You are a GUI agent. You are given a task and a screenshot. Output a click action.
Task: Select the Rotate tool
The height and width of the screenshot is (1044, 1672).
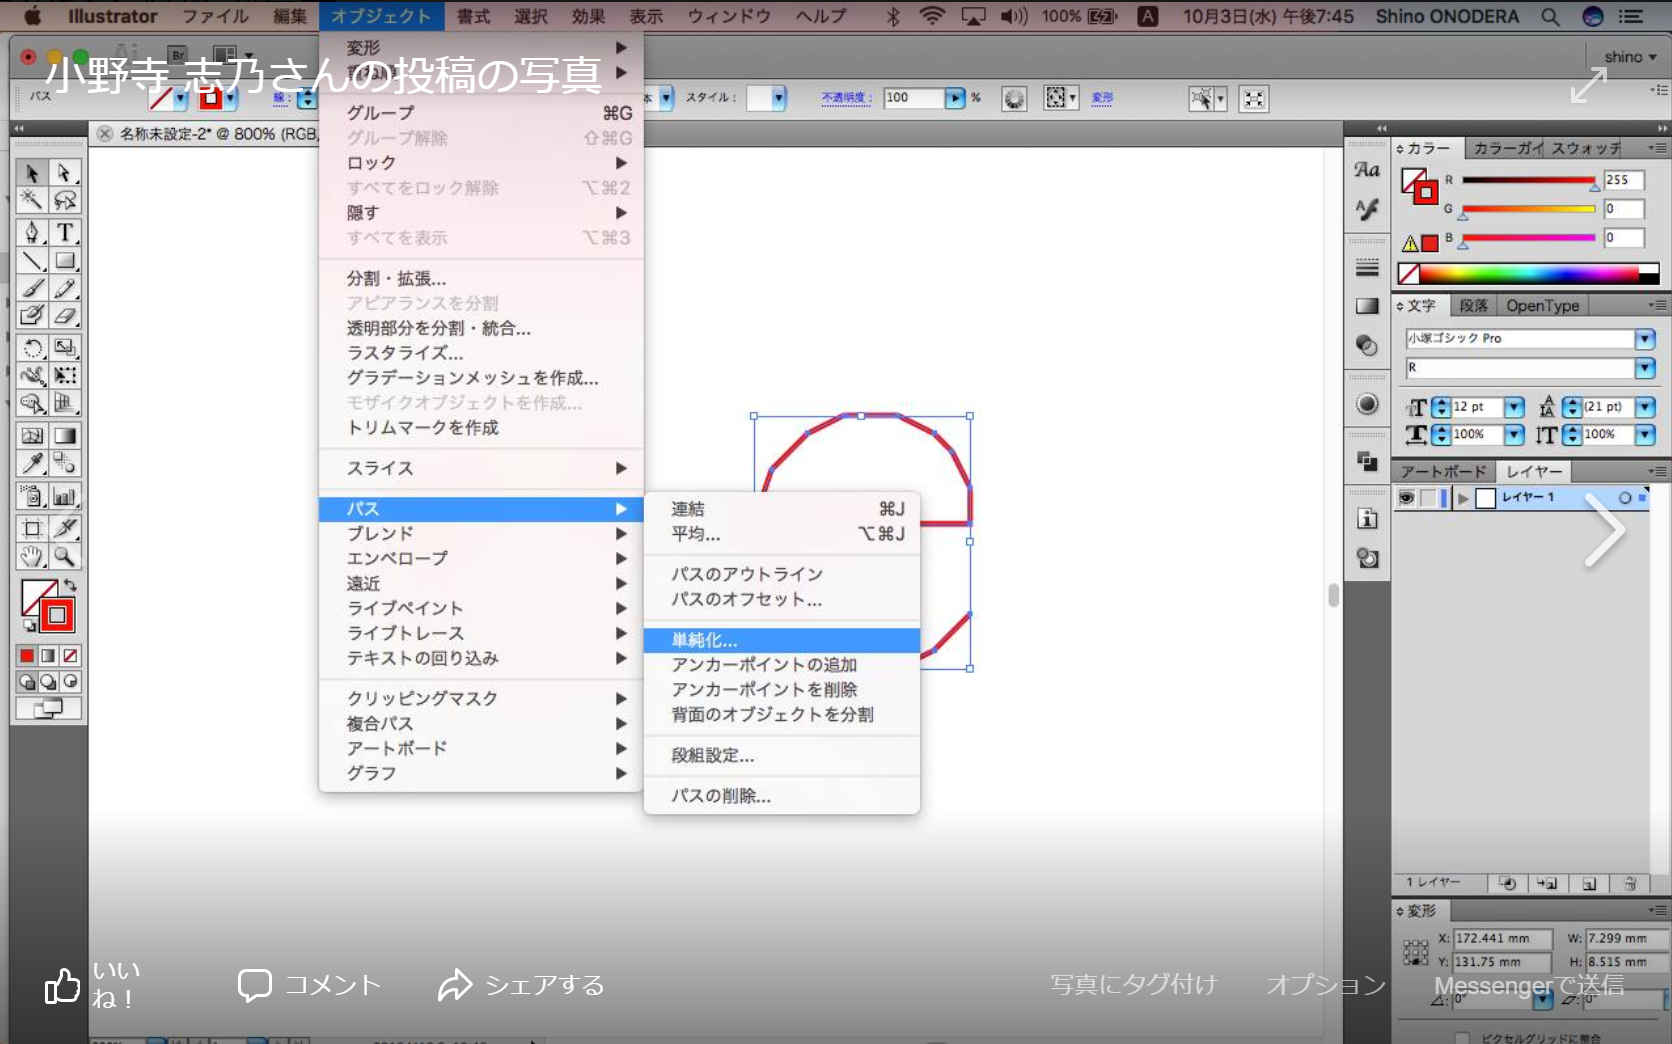coord(32,347)
